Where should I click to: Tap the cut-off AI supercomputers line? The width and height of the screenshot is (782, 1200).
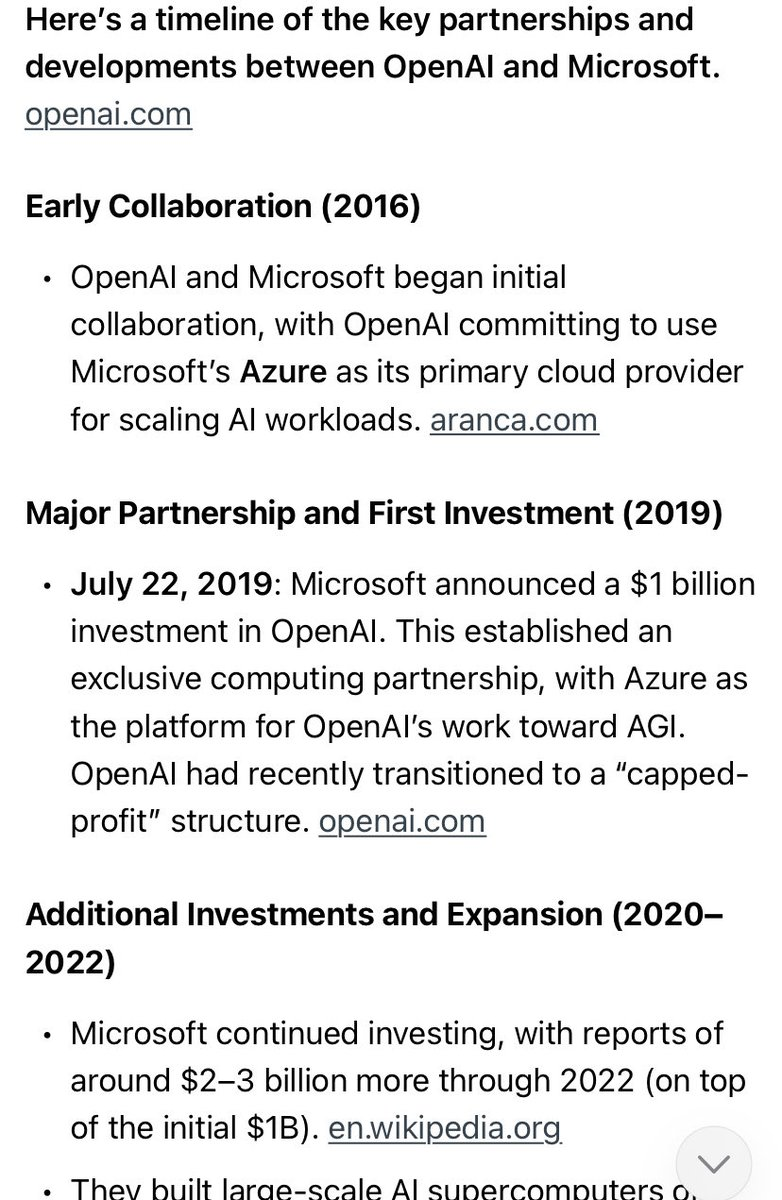pyautogui.click(x=370, y=1188)
